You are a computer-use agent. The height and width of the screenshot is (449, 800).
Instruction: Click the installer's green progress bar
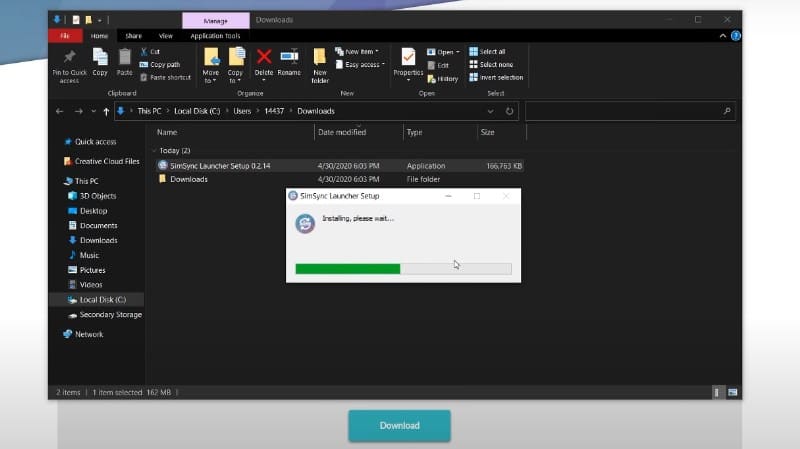(x=348, y=268)
